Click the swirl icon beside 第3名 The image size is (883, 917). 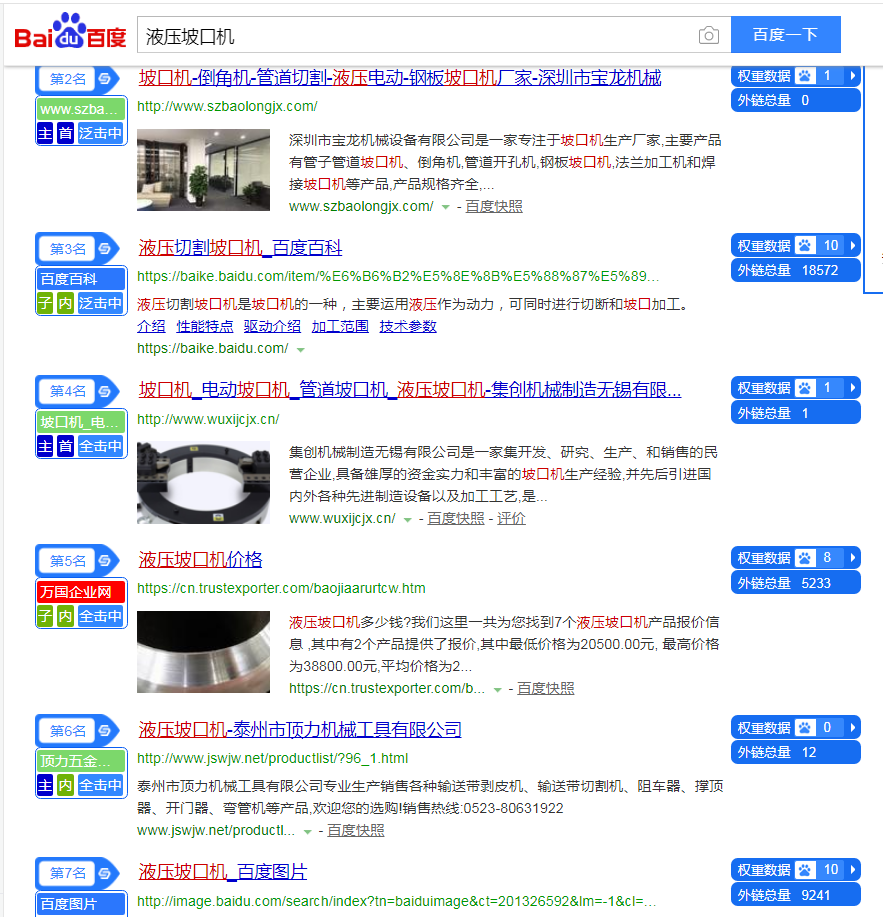click(105, 249)
